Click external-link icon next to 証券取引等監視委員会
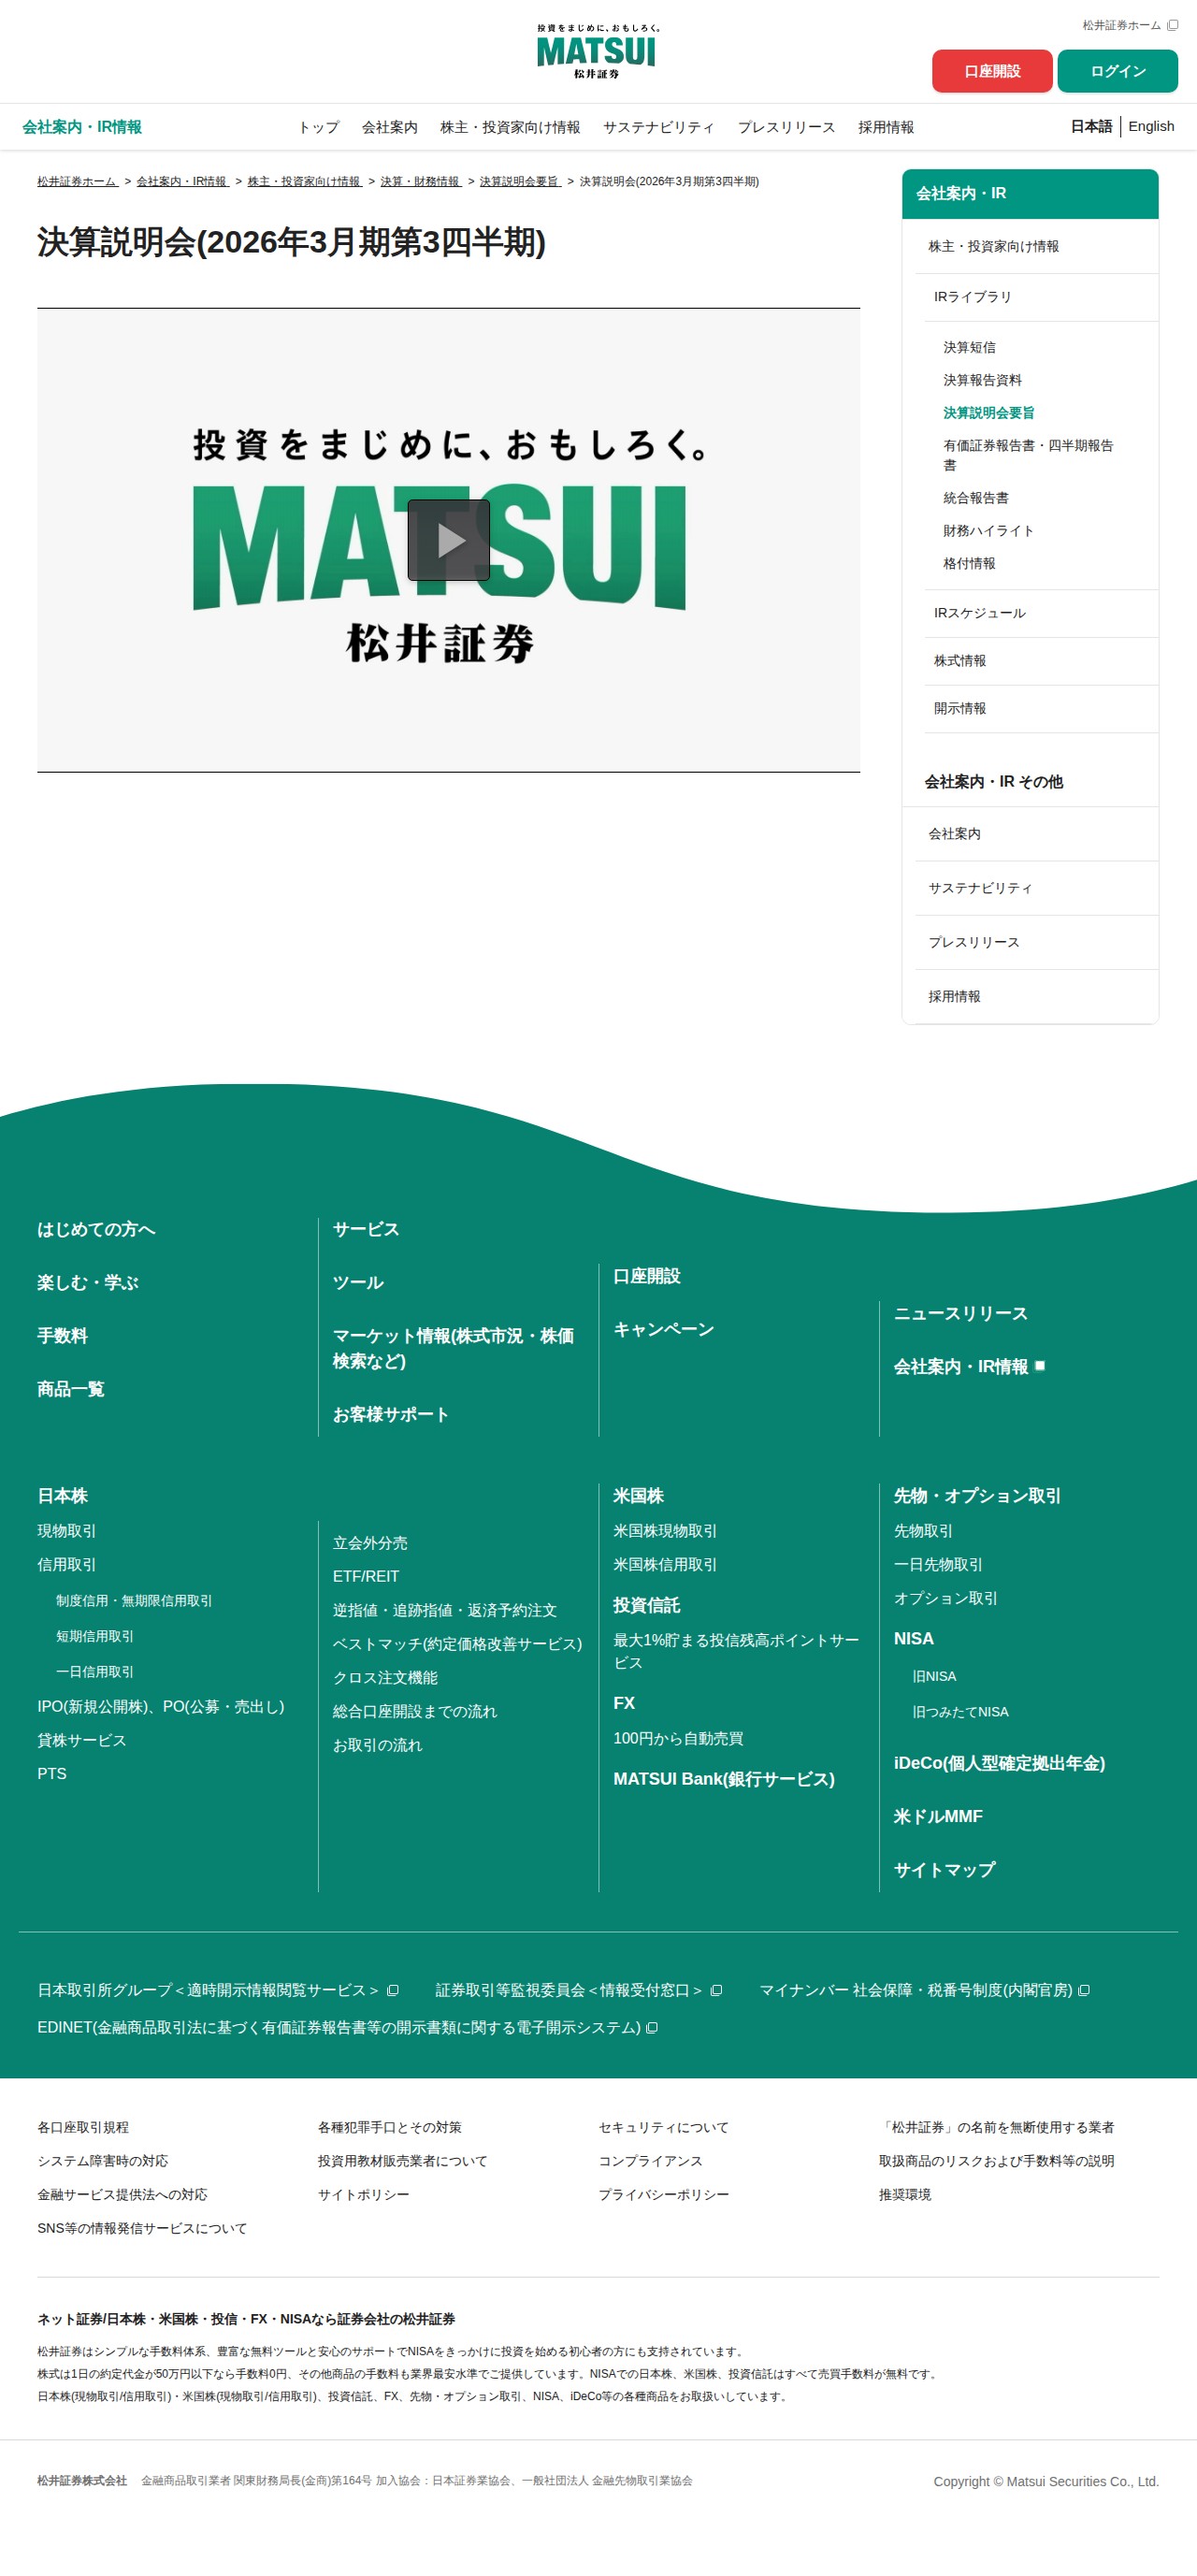Screen dimensions: 1197x2576 click(x=716, y=1990)
